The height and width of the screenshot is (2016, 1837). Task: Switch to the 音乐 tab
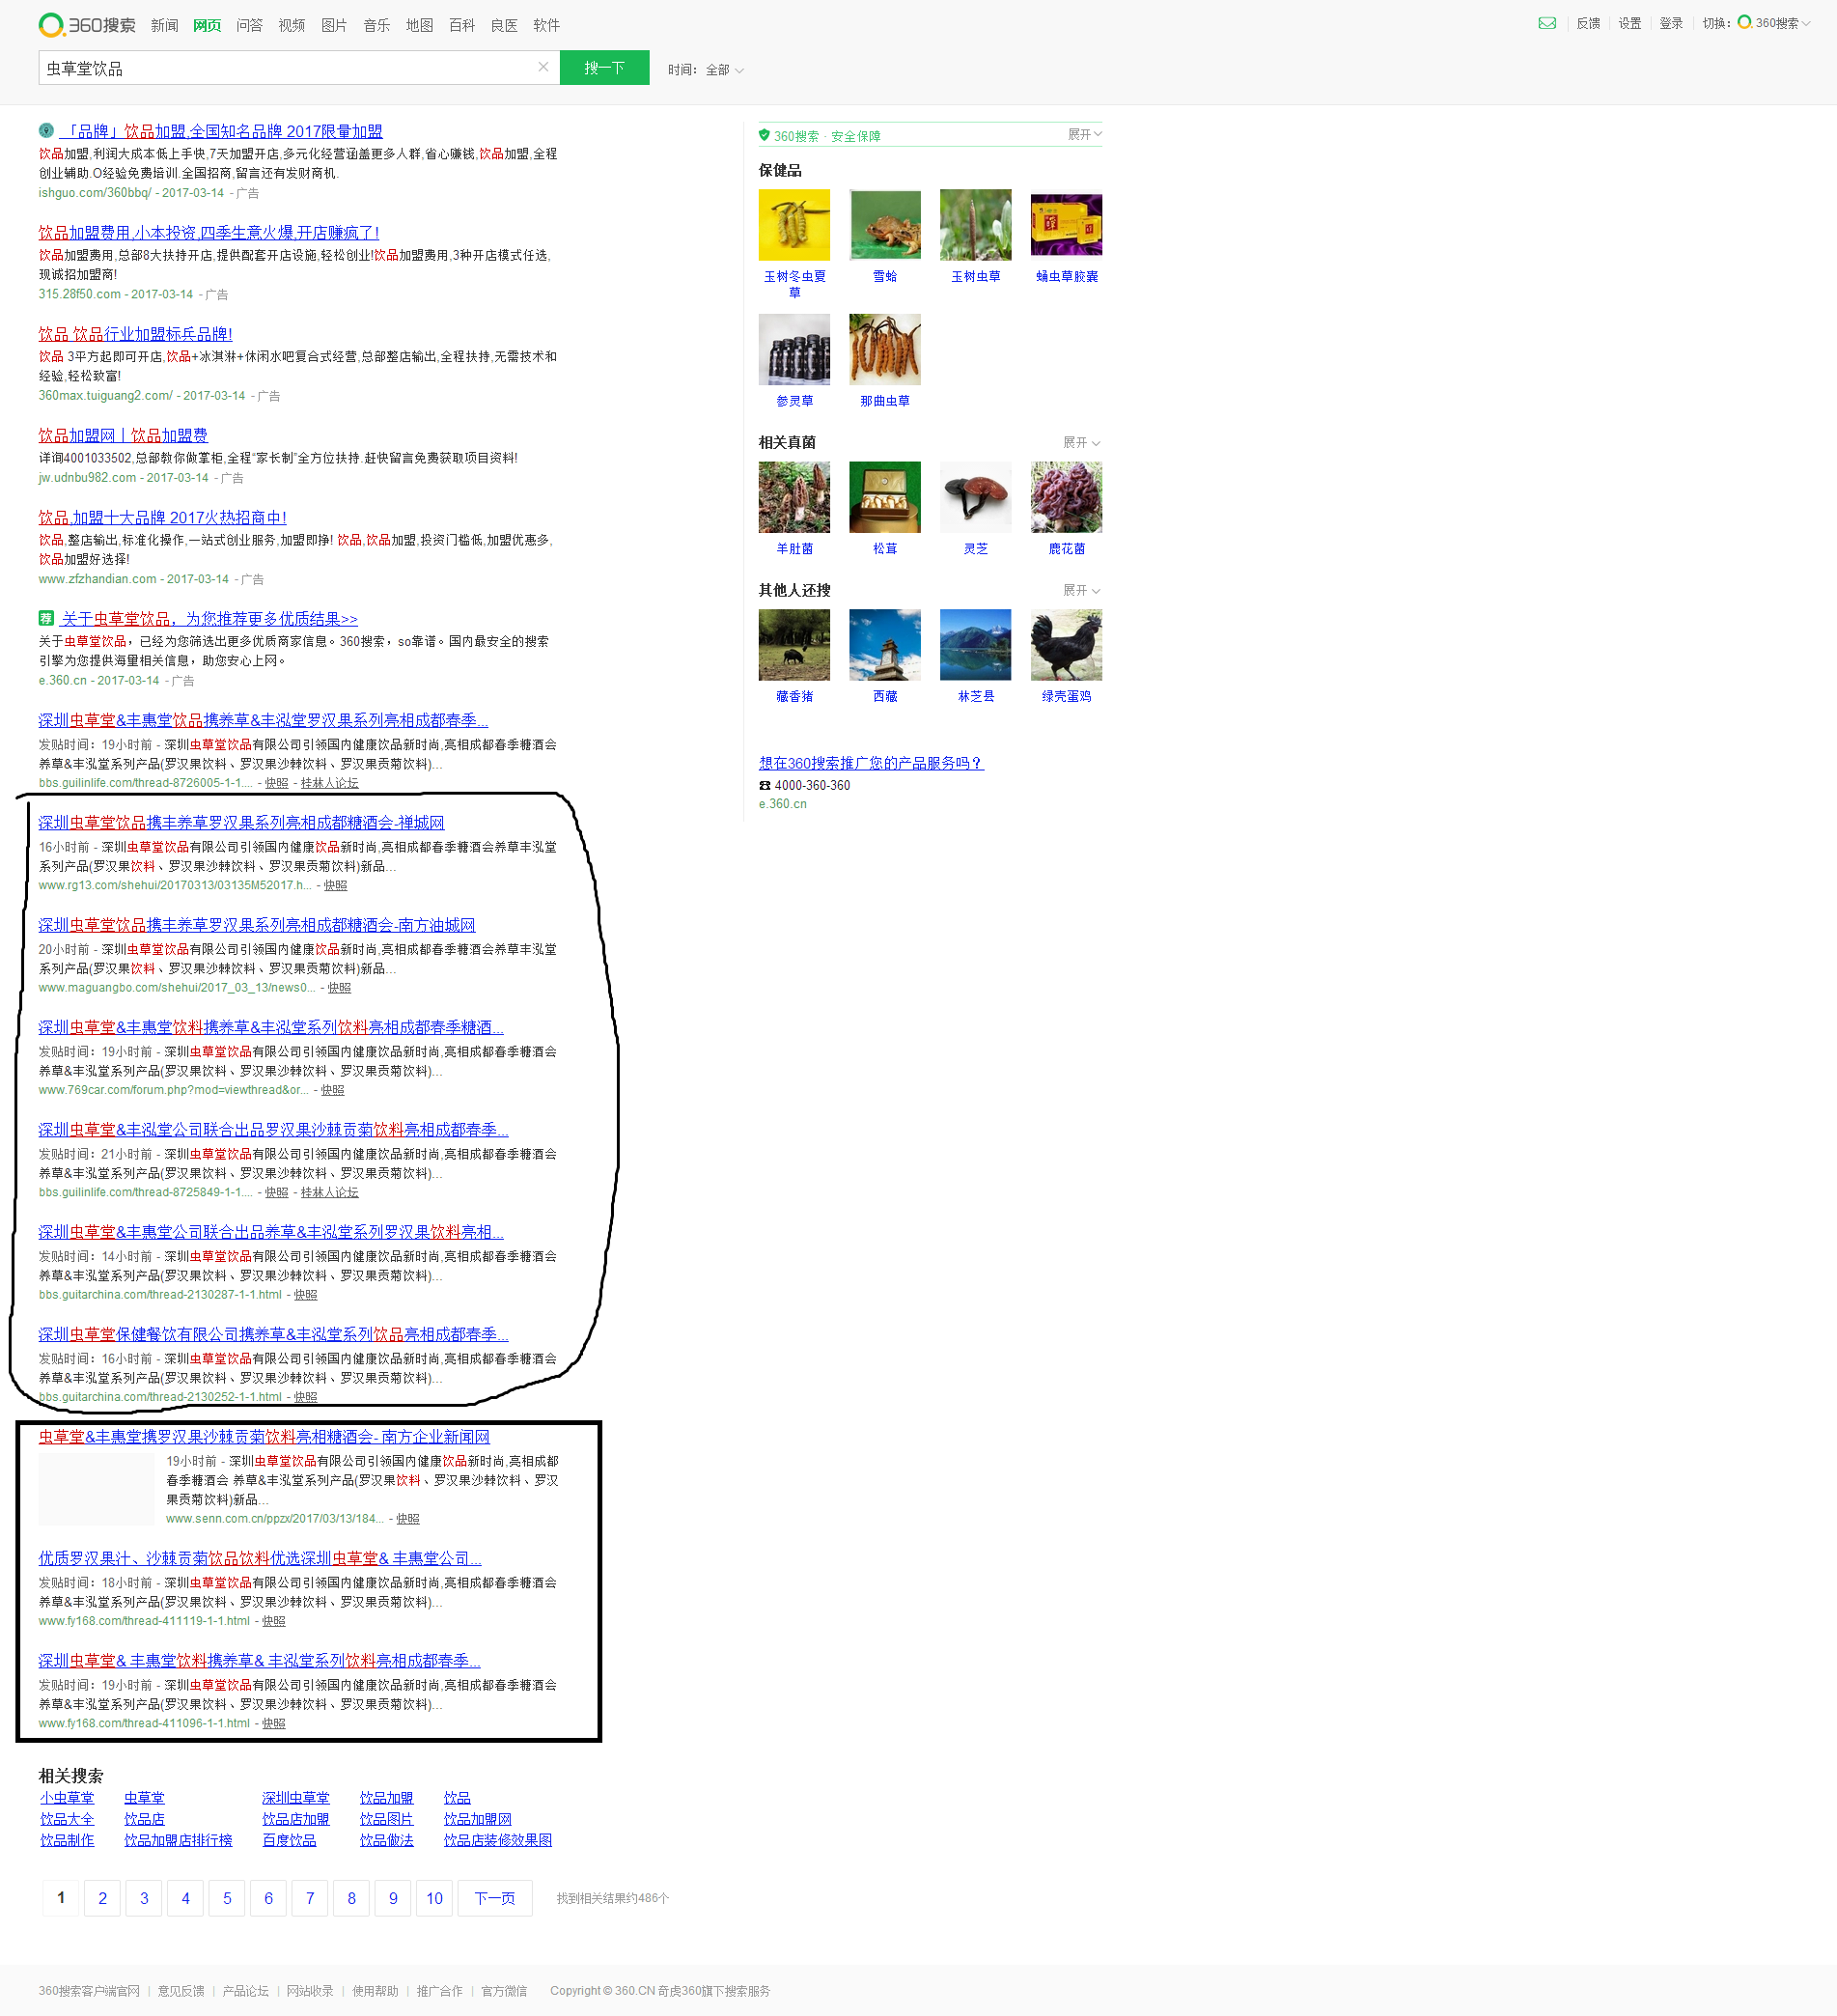pyautogui.click(x=376, y=25)
